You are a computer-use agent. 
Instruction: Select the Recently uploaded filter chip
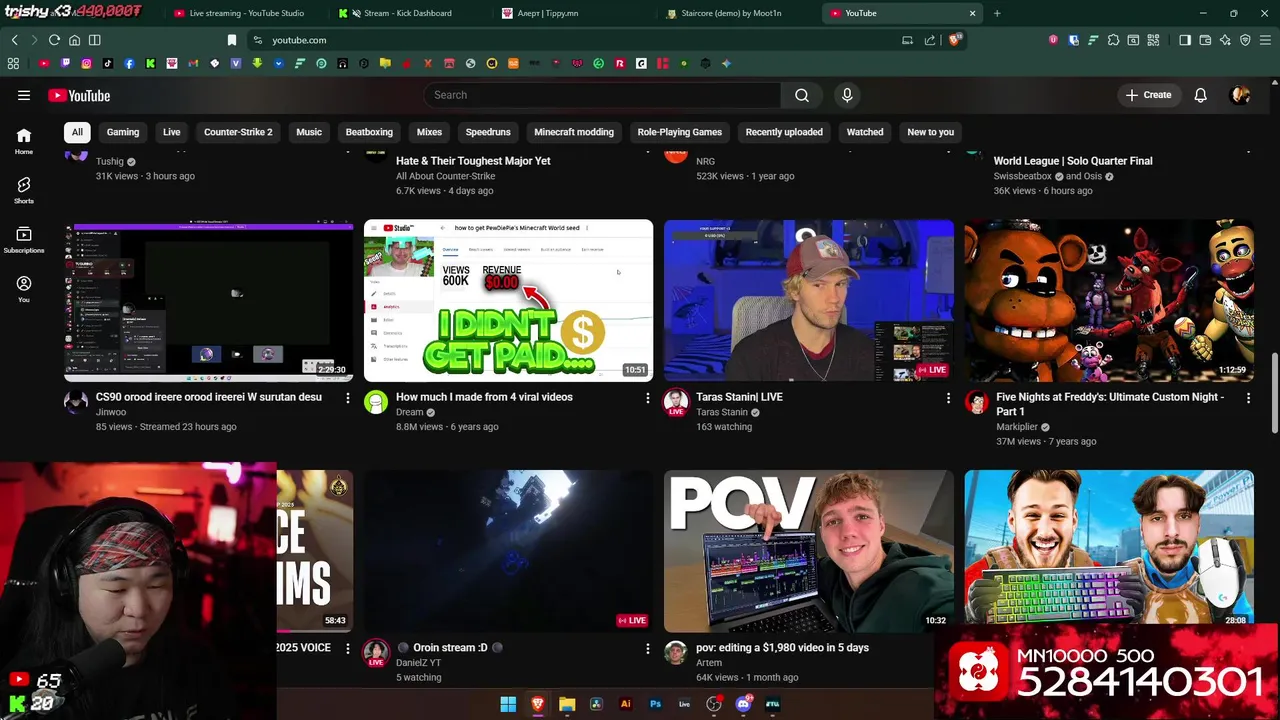[784, 132]
